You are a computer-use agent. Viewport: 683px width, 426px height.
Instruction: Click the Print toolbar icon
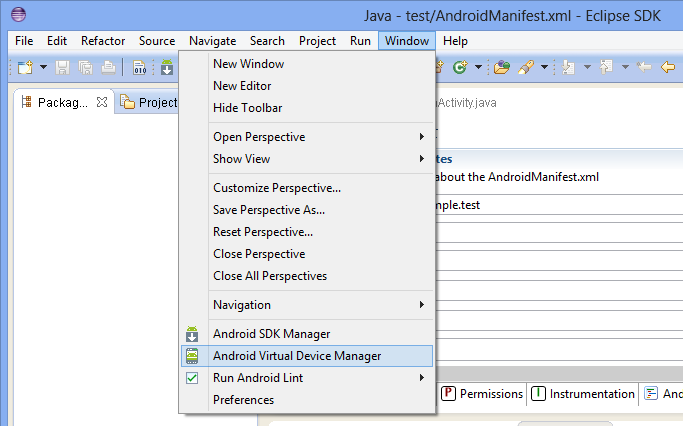coord(108,68)
